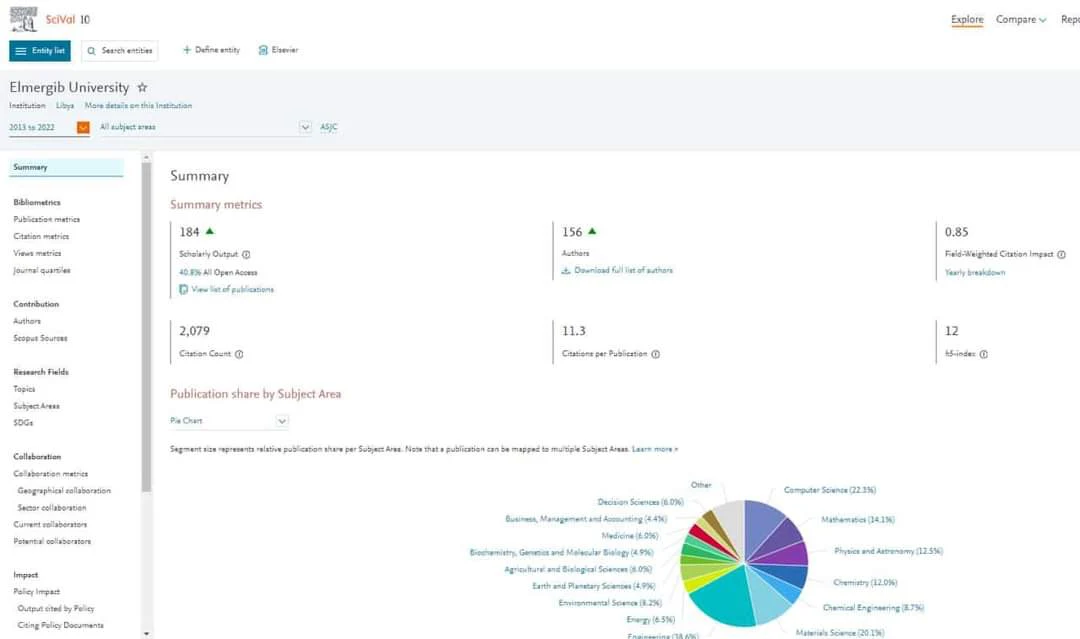The image size is (1080, 639).
Task: Click the Materials Science pie label
Action: pyautogui.click(x=840, y=633)
